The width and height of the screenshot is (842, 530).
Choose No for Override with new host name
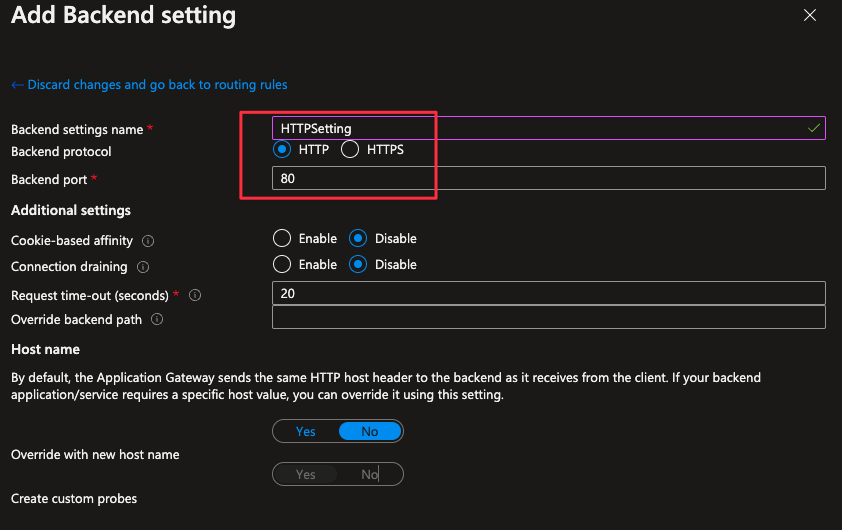(x=370, y=474)
